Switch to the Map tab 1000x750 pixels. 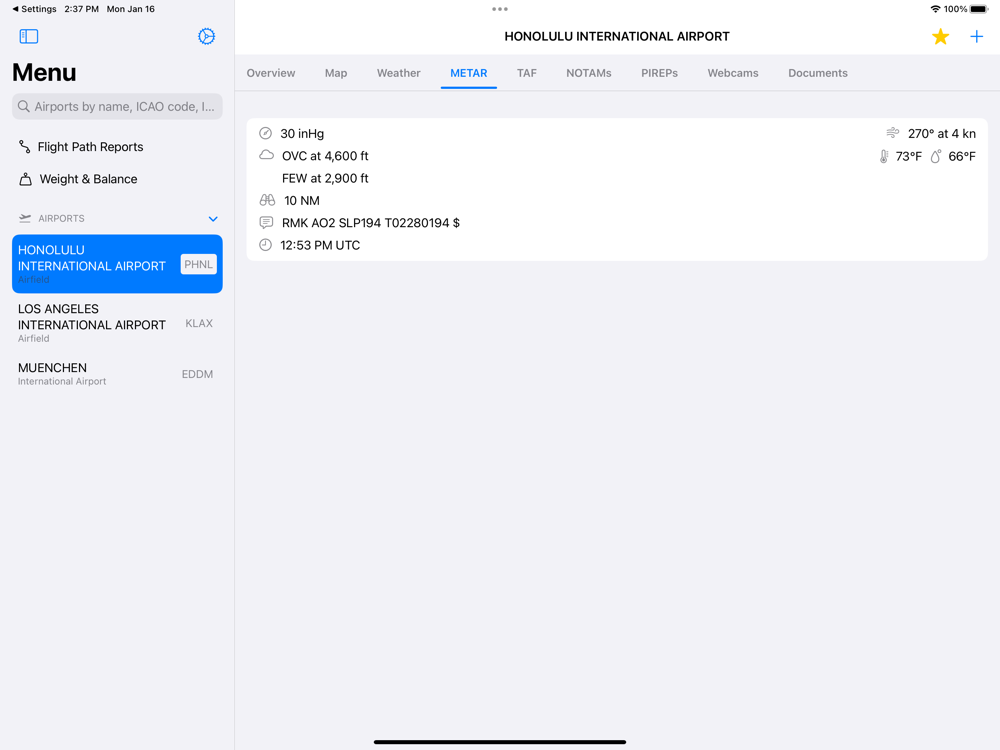[x=336, y=73]
